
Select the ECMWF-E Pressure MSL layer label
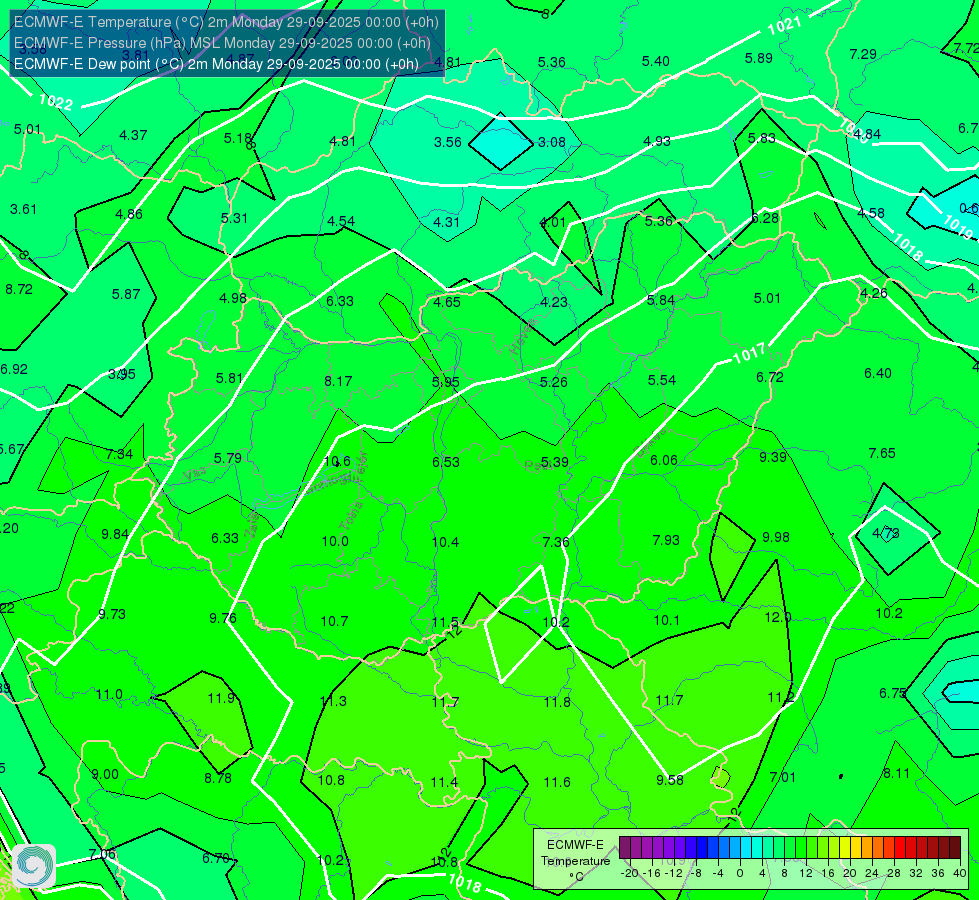[222, 43]
